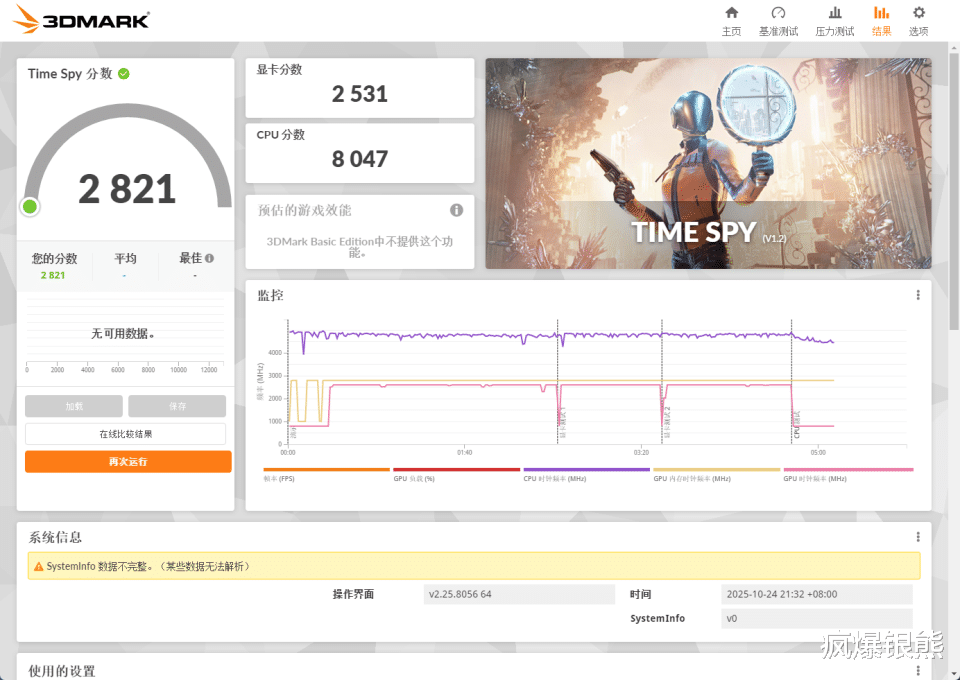Screen dimensions: 960x680
Task: Click the page vertical scrollbar
Action: [954, 190]
